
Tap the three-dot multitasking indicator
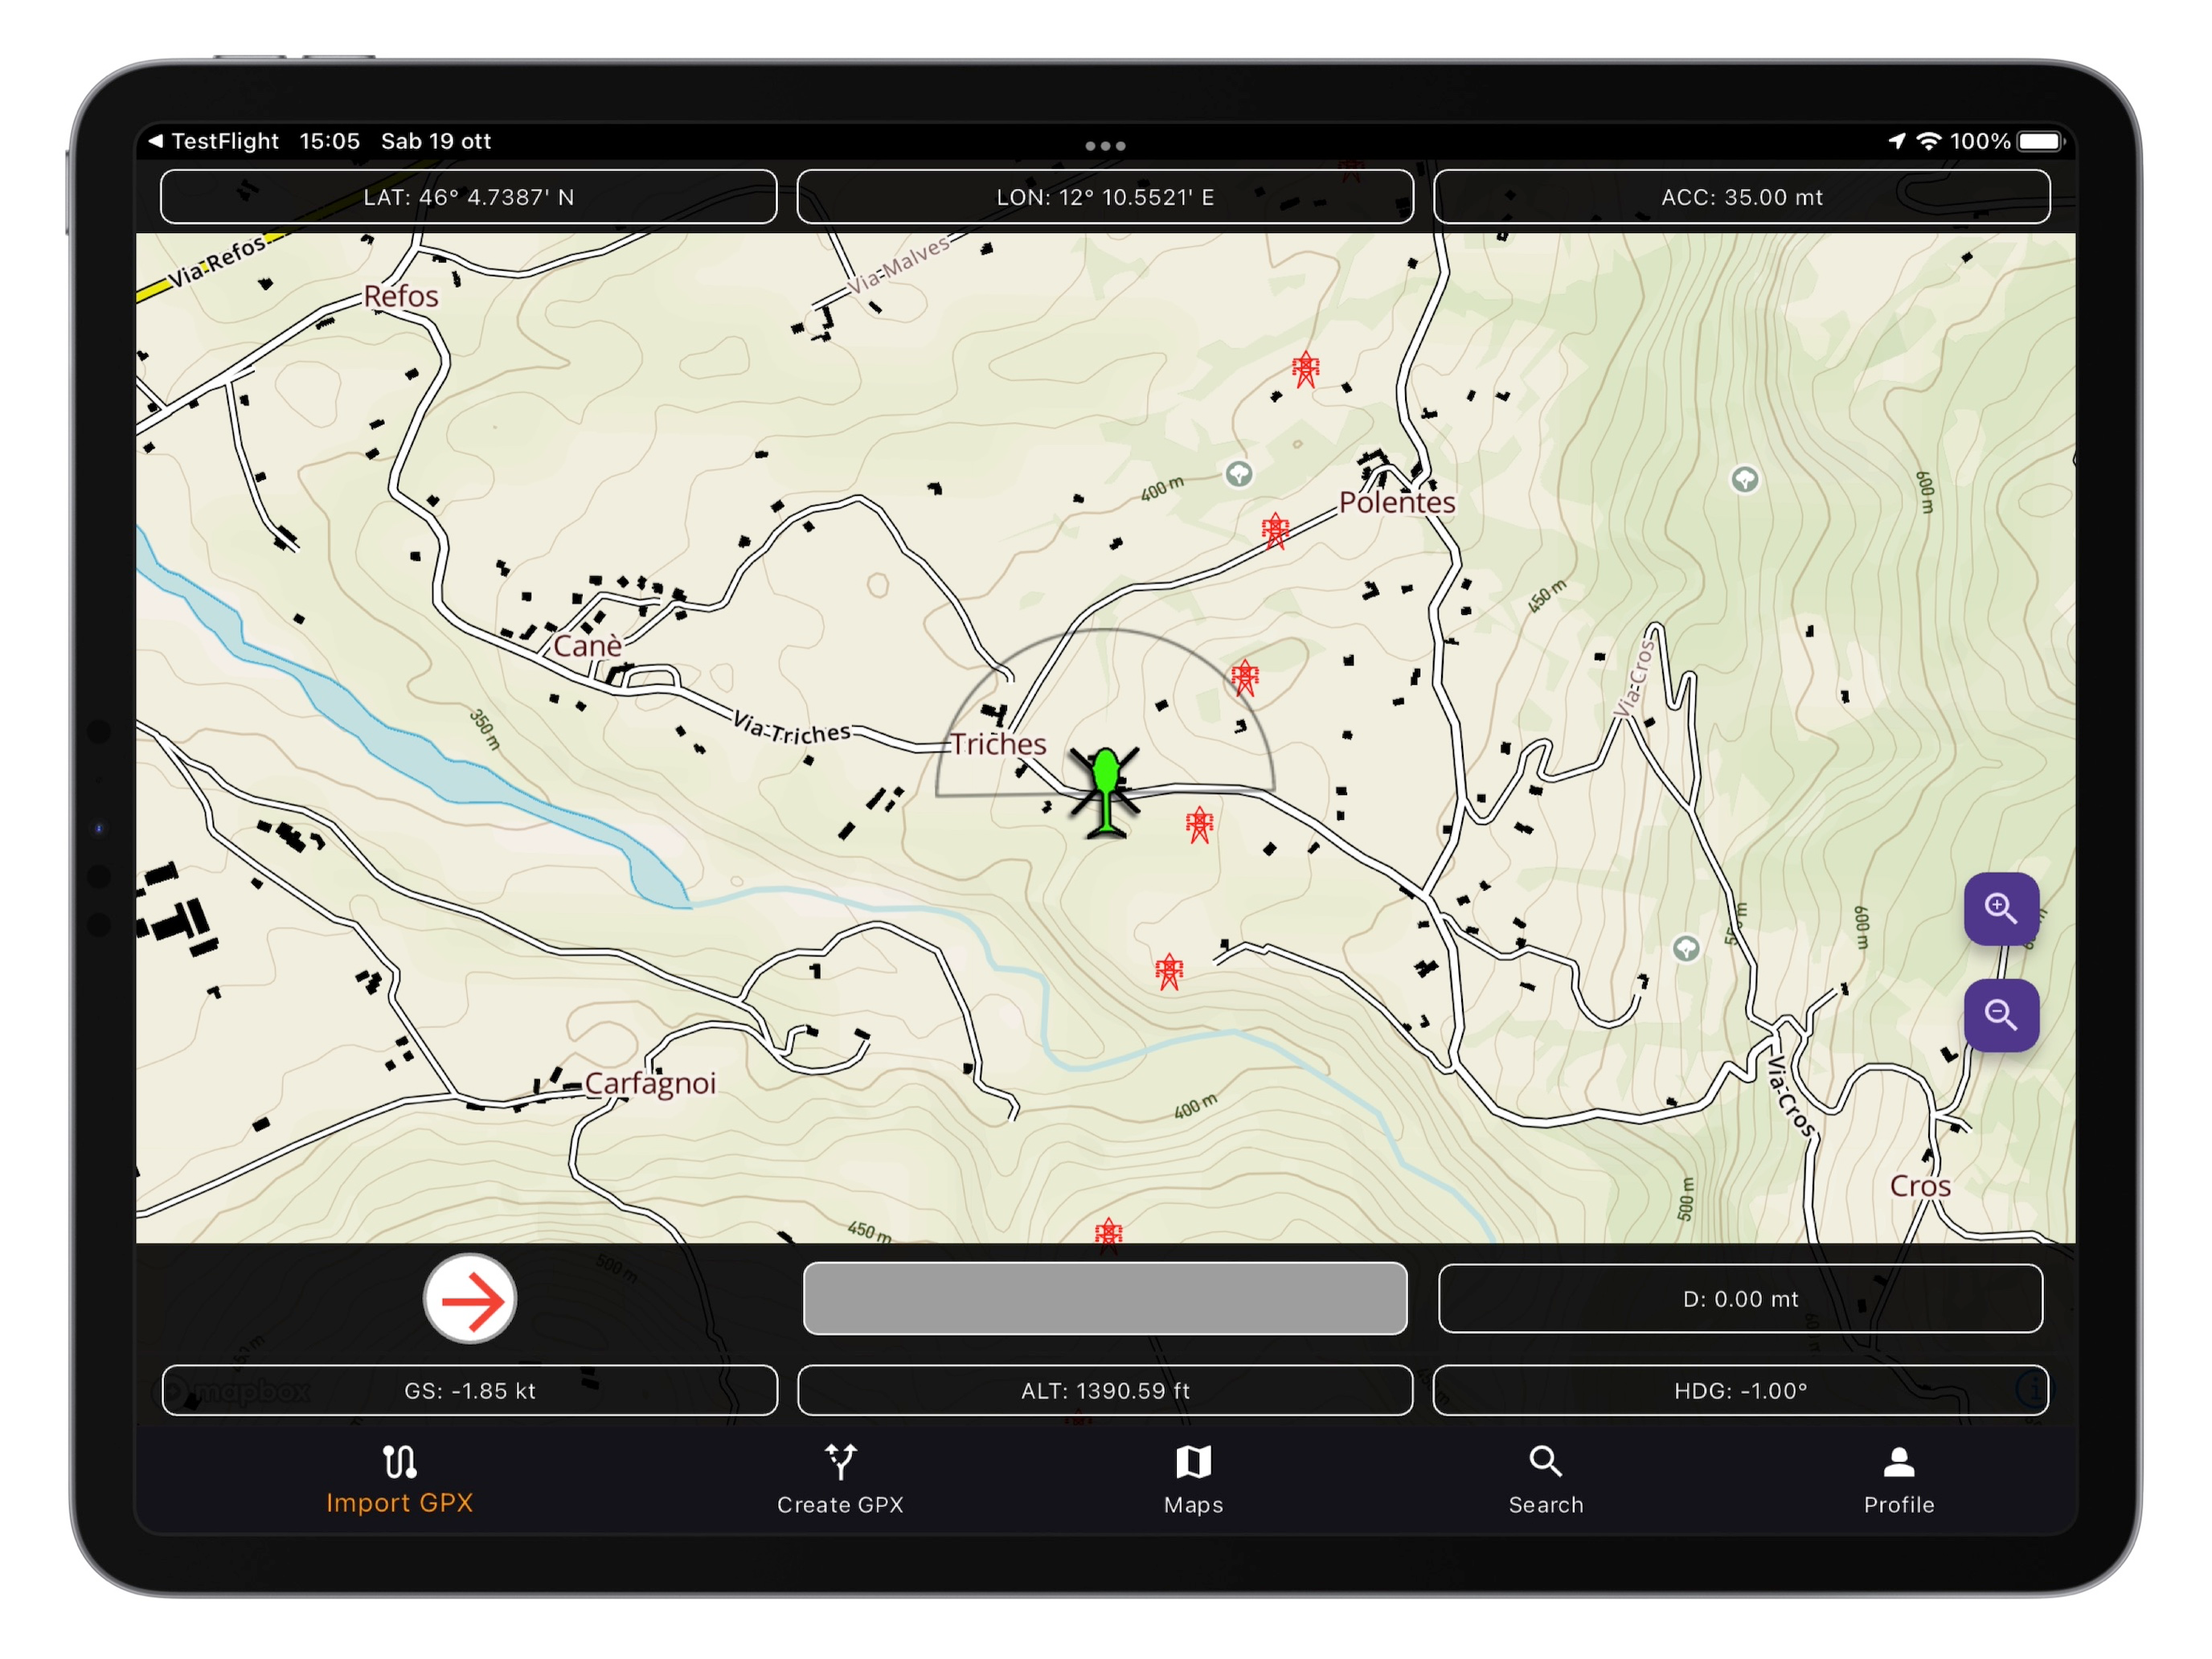[x=1105, y=146]
